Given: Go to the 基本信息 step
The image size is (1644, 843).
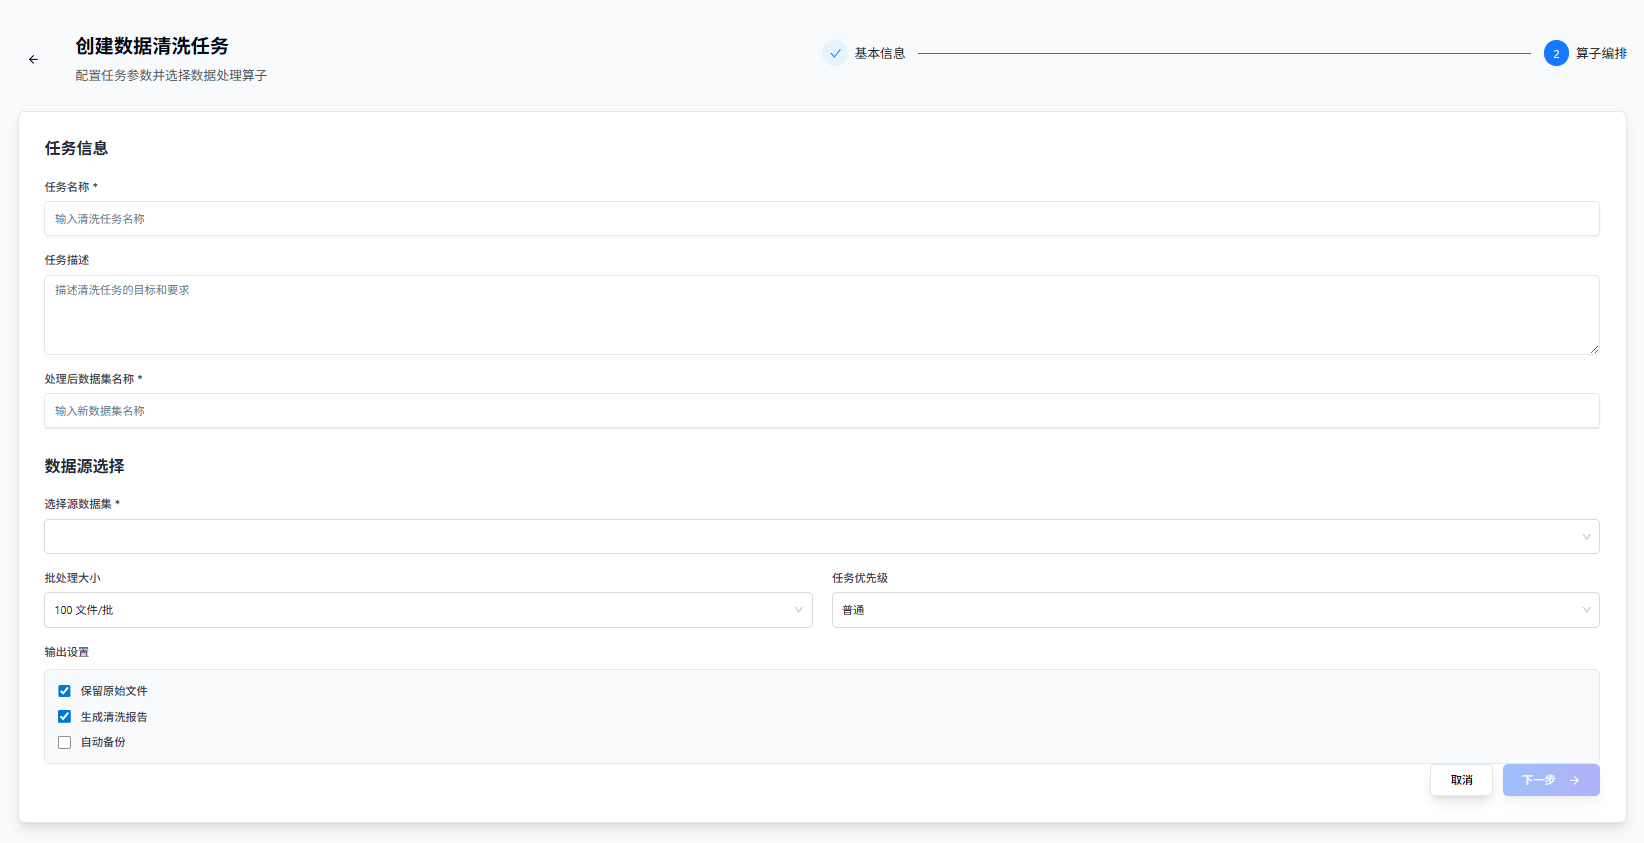Looking at the screenshot, I should 879,54.
